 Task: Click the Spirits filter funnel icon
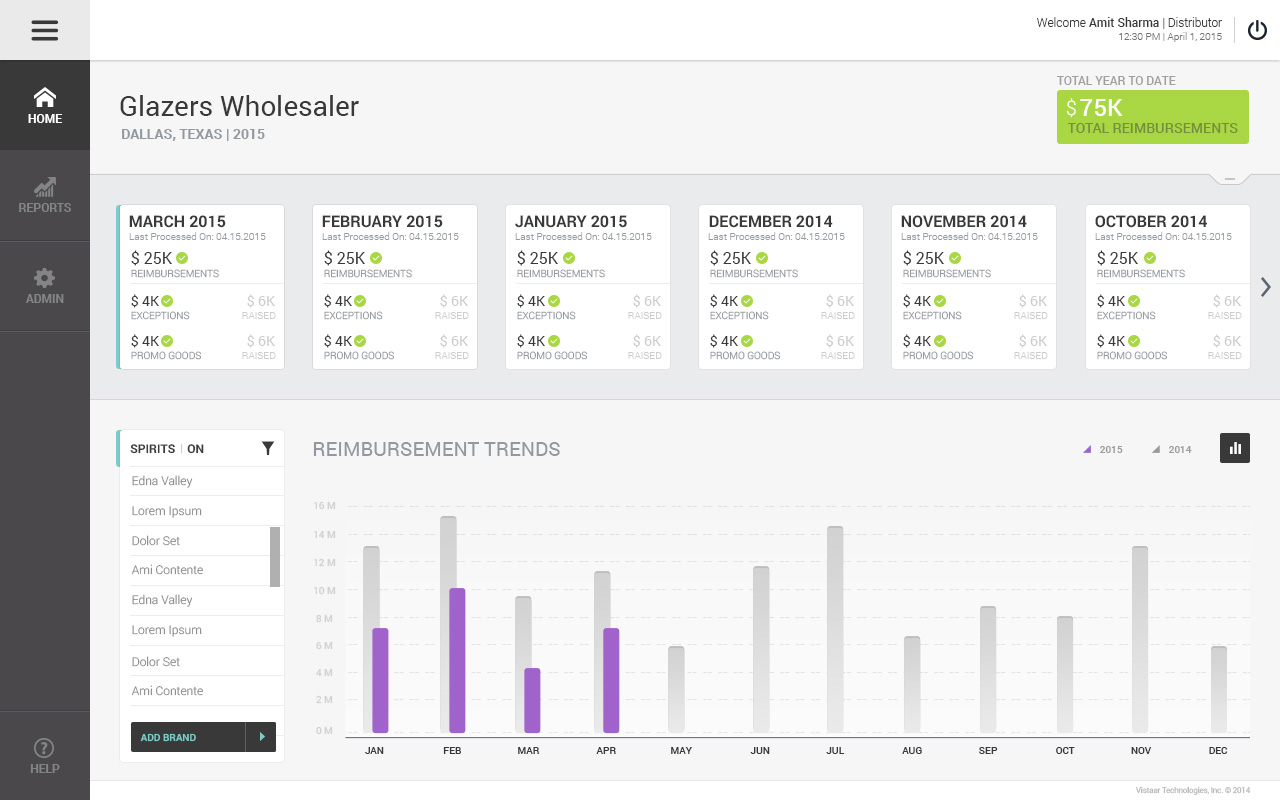tap(268, 449)
